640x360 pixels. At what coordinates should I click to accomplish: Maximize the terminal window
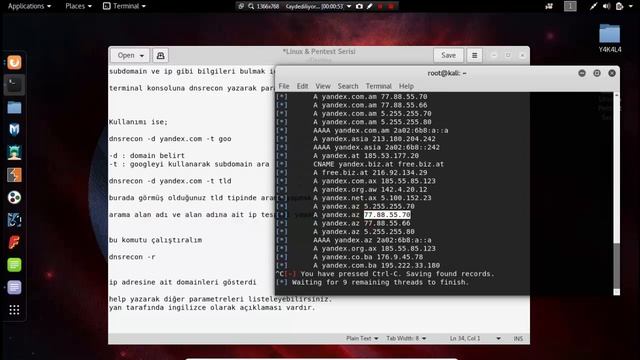tap(597, 73)
